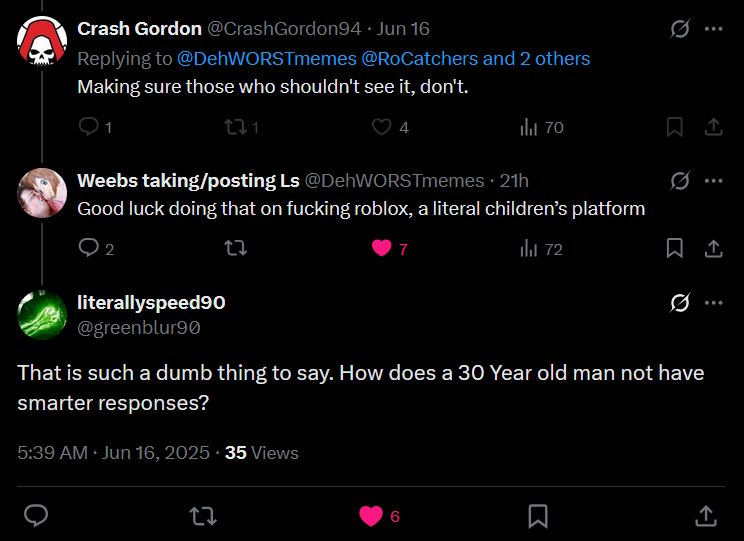Reply to Weebs taking/posting Ls tweet
Image resolution: width=744 pixels, height=541 pixels.
tap(89, 249)
